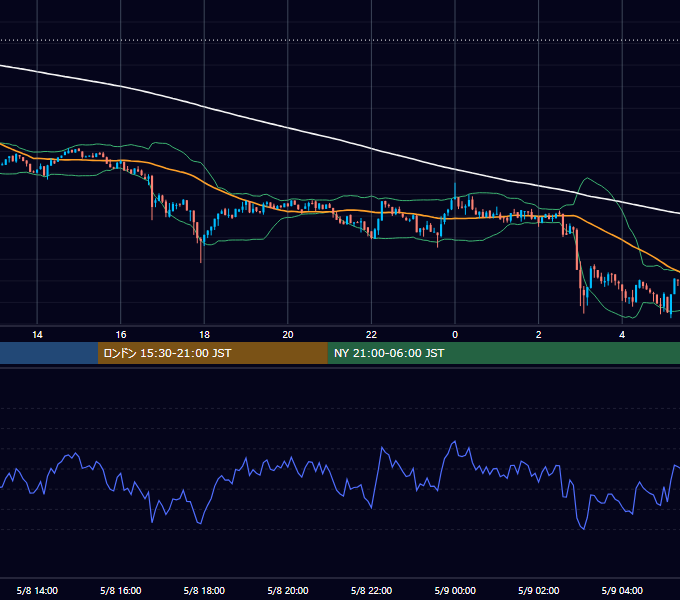Click hour label 22 on price chart axis
This screenshot has width=680, height=600.
click(x=372, y=335)
